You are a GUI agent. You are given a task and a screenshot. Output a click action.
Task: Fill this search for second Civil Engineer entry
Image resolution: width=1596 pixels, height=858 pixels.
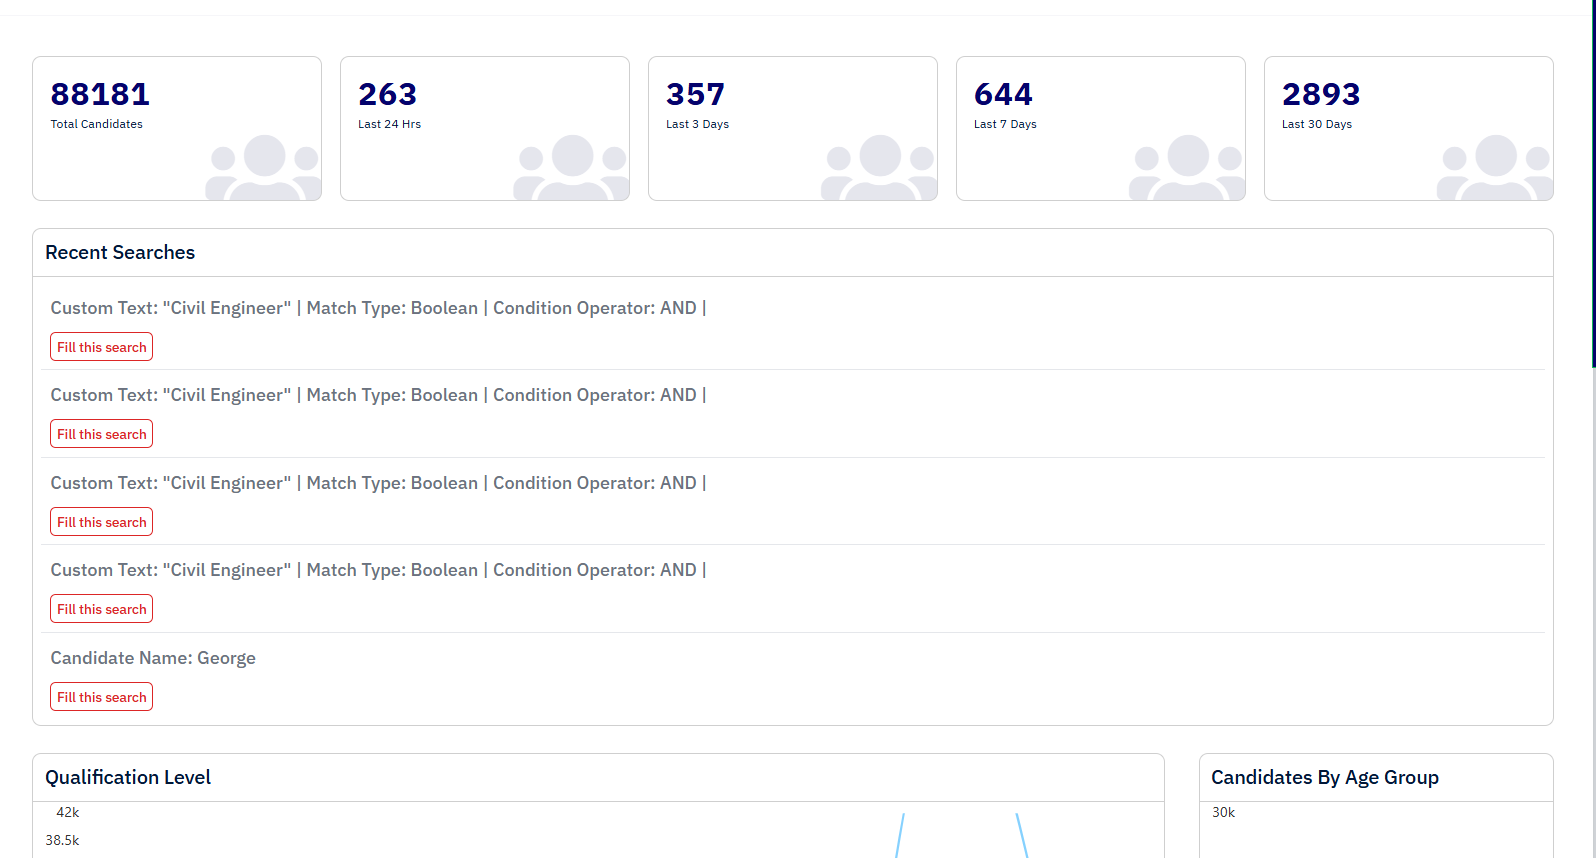[x=102, y=434]
